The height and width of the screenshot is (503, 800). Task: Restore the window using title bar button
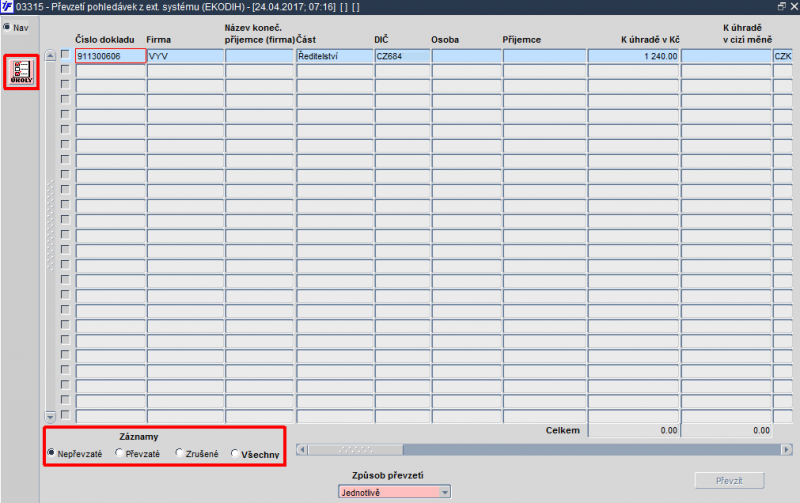click(x=781, y=7)
